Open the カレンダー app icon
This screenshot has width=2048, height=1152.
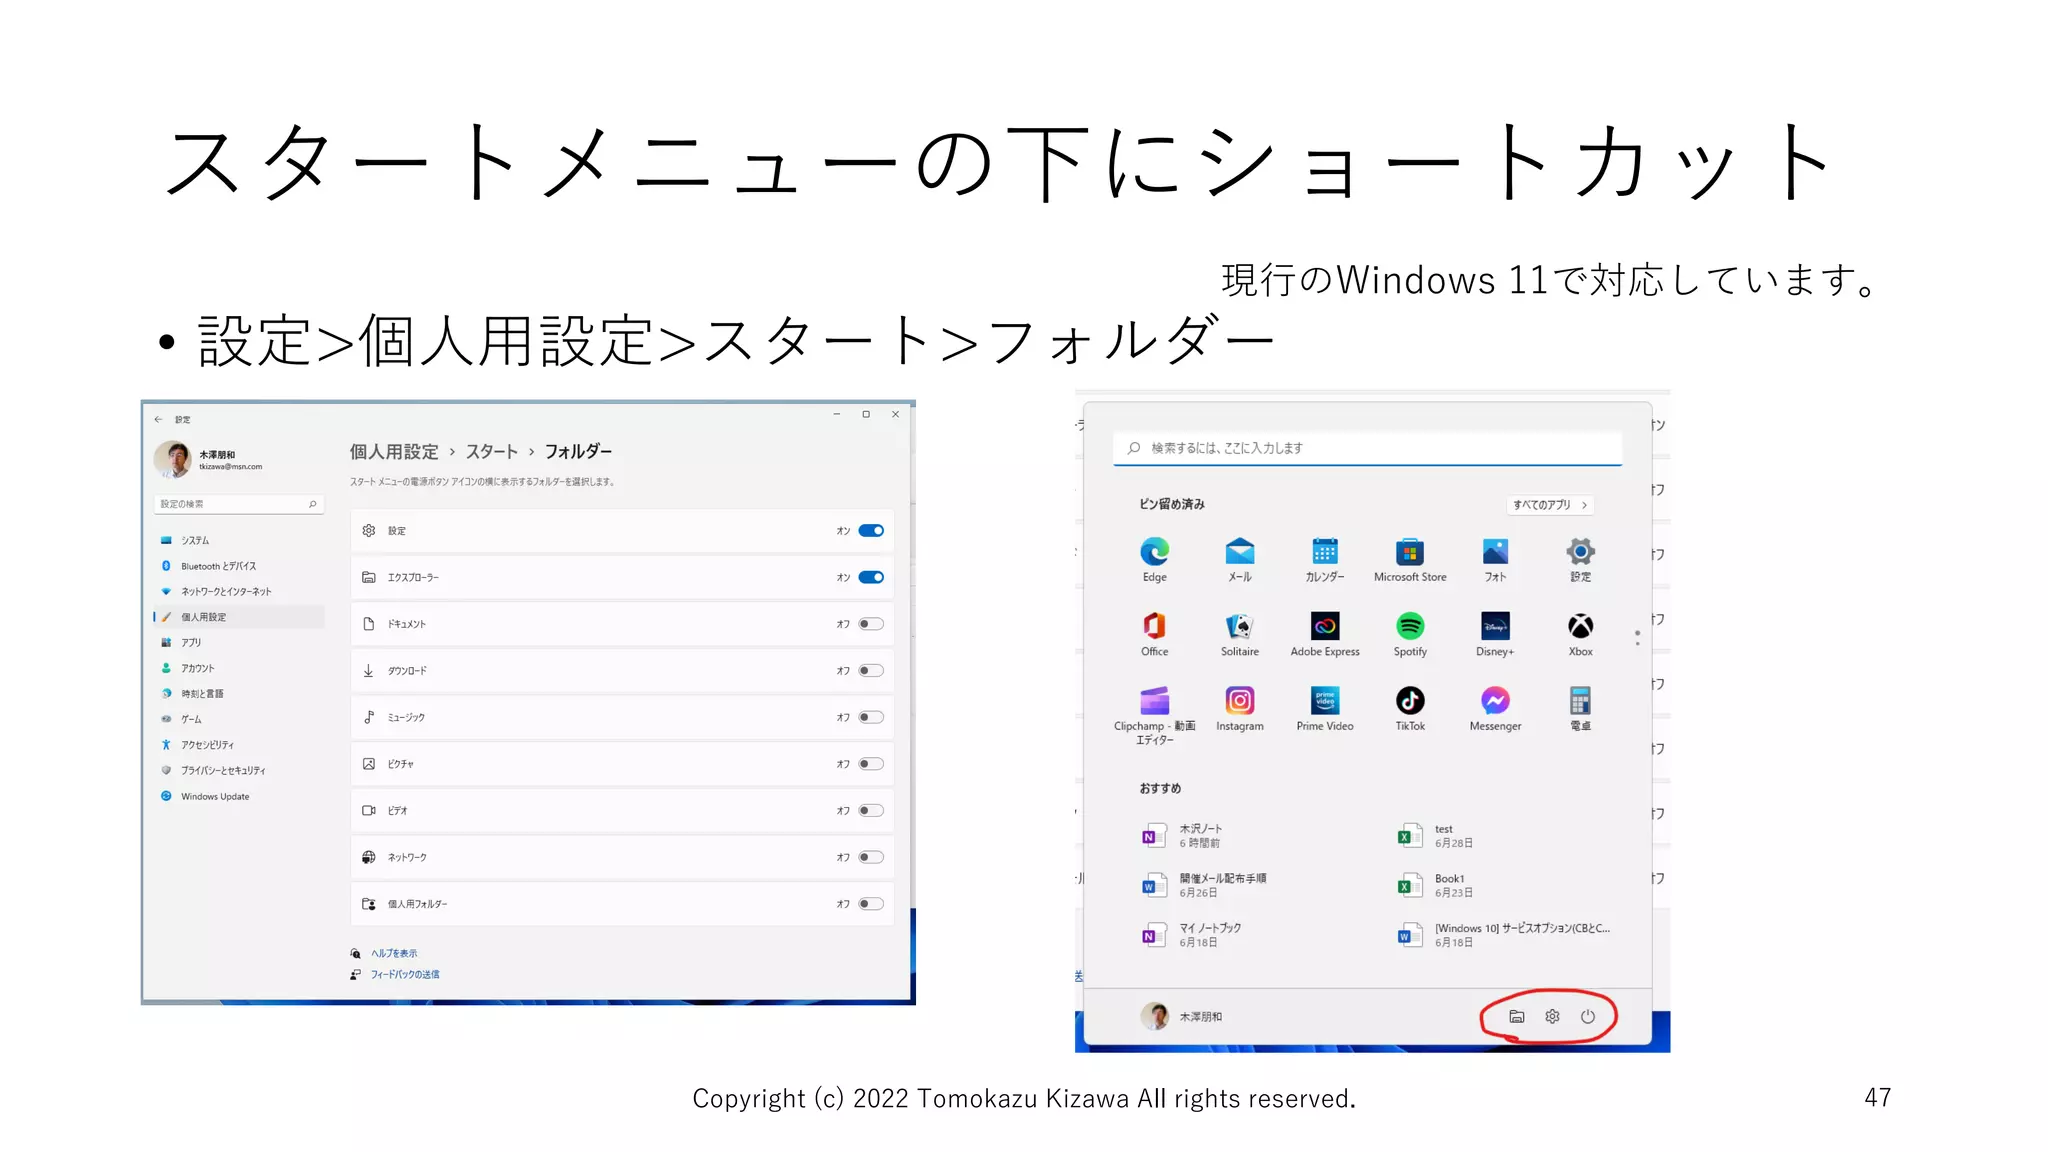pos(1325,559)
